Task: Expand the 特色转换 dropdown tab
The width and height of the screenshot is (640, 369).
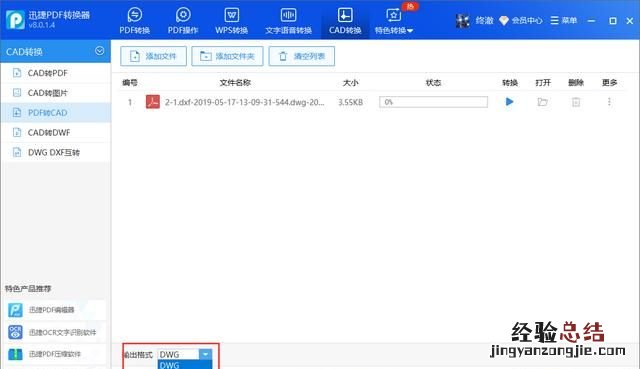Action: click(394, 20)
